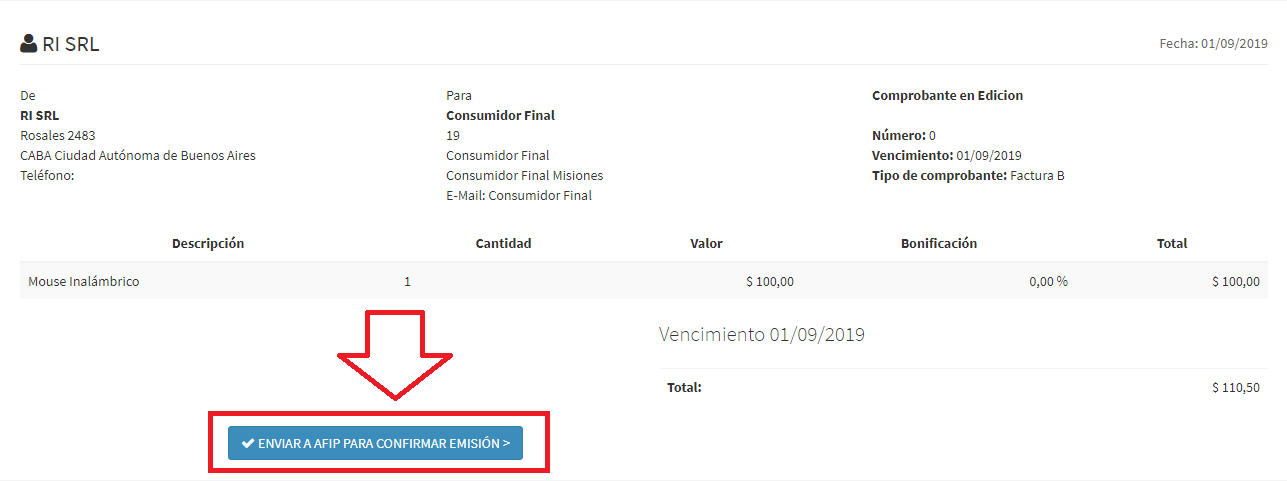Click the Bonificación column header

pos(939,243)
